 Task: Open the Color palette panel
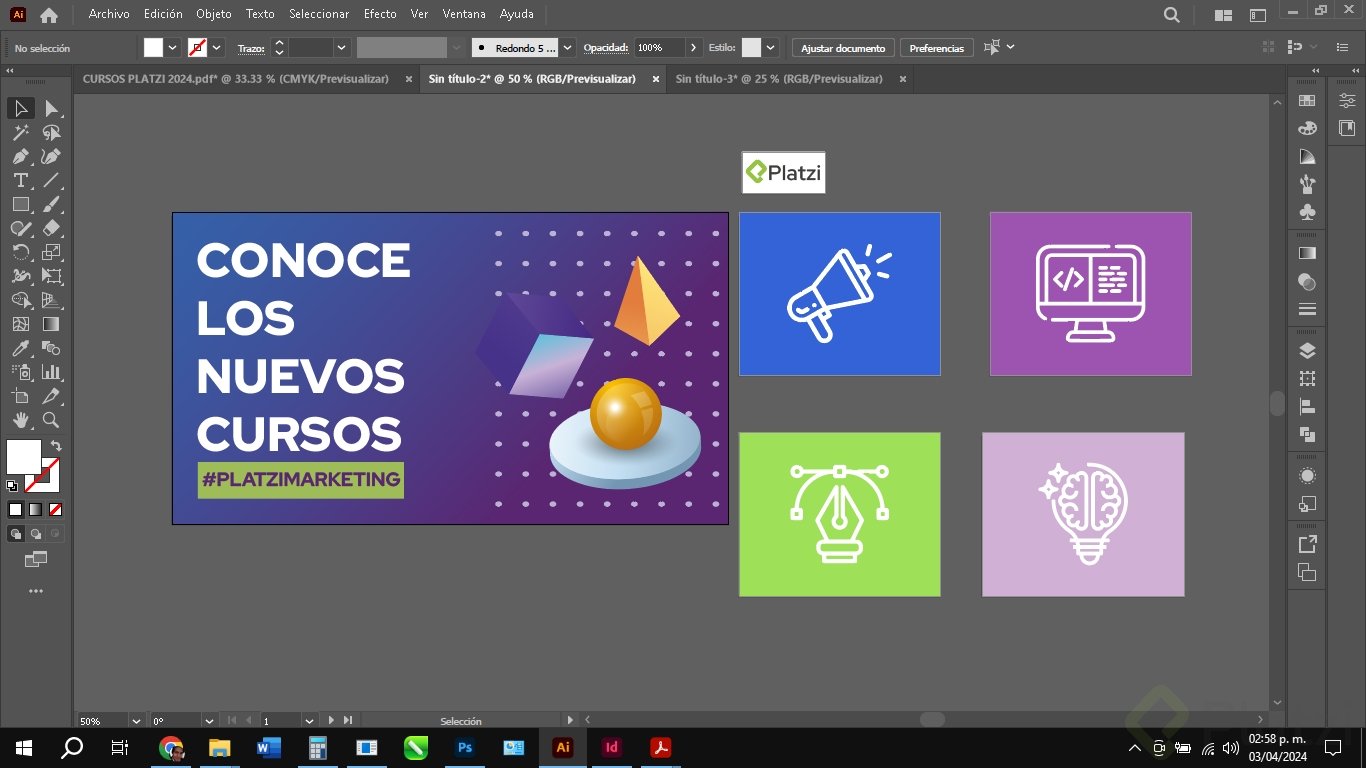click(1307, 129)
